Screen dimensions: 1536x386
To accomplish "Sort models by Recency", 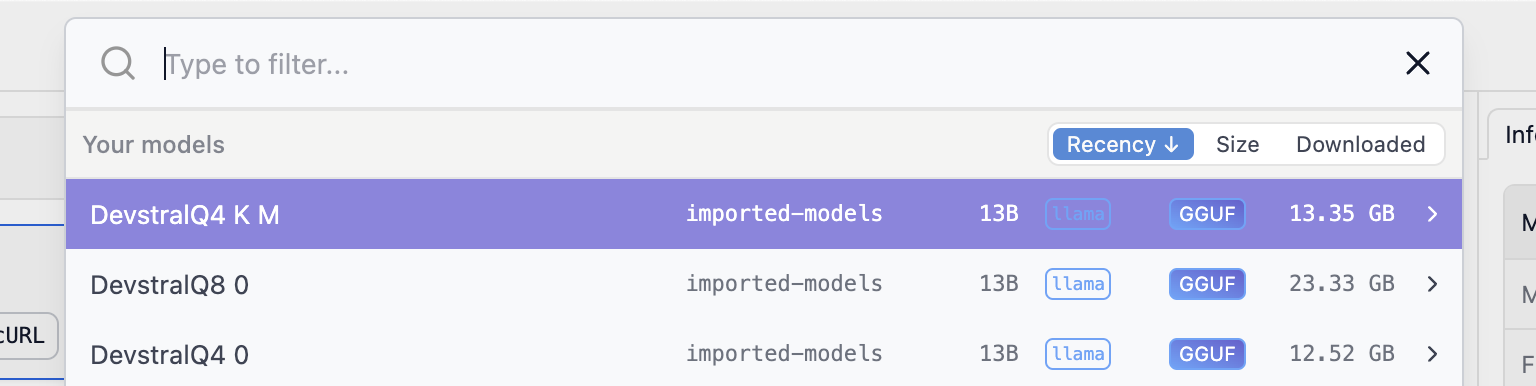I will [1123, 144].
